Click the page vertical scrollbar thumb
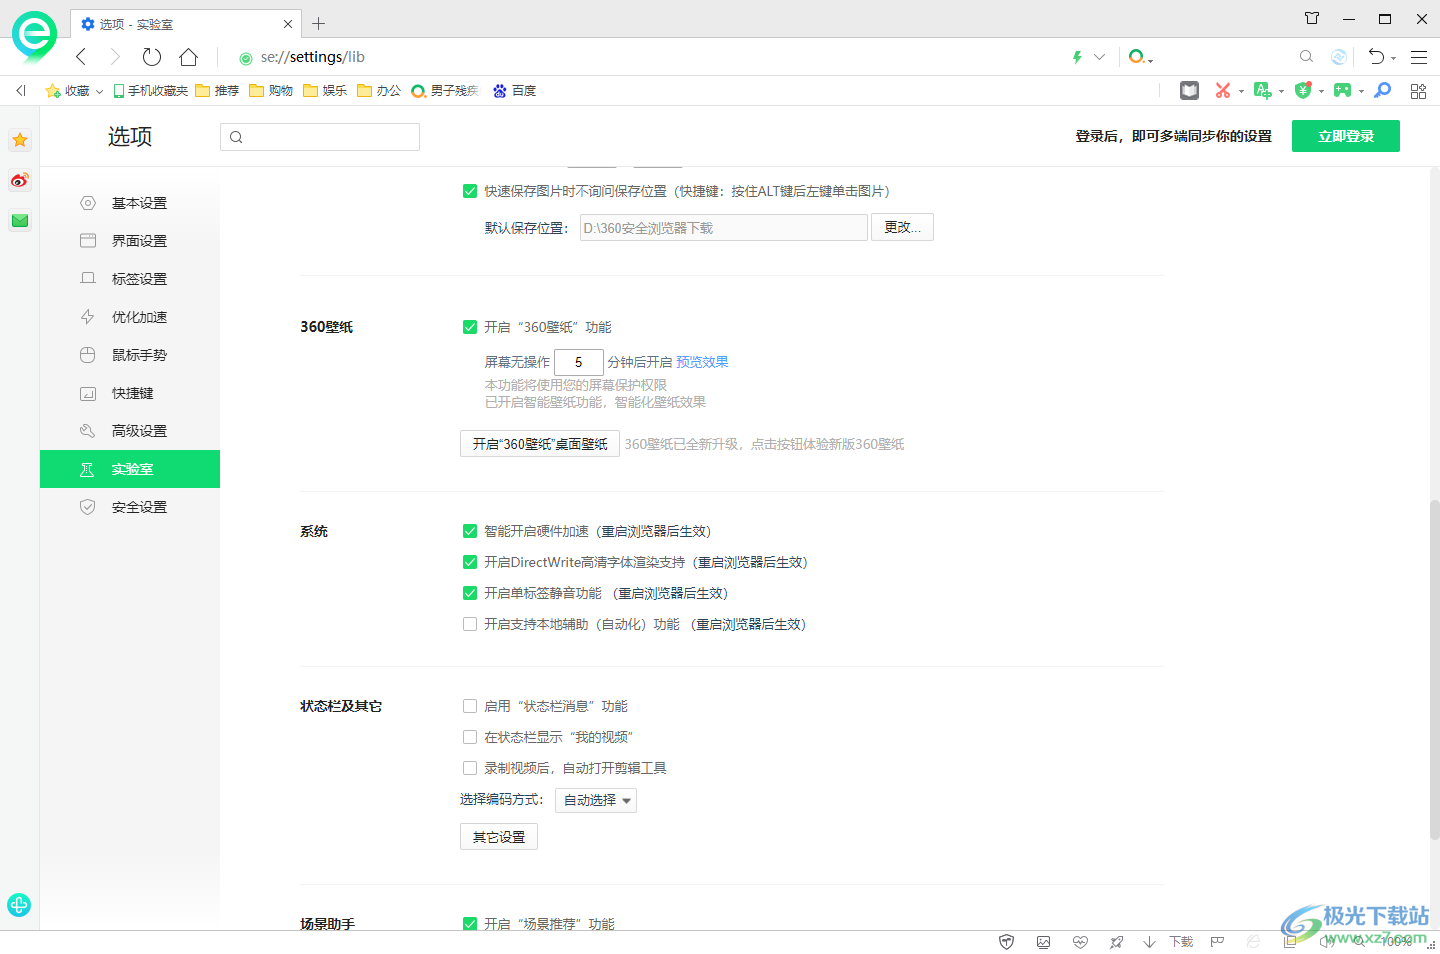 click(1434, 670)
